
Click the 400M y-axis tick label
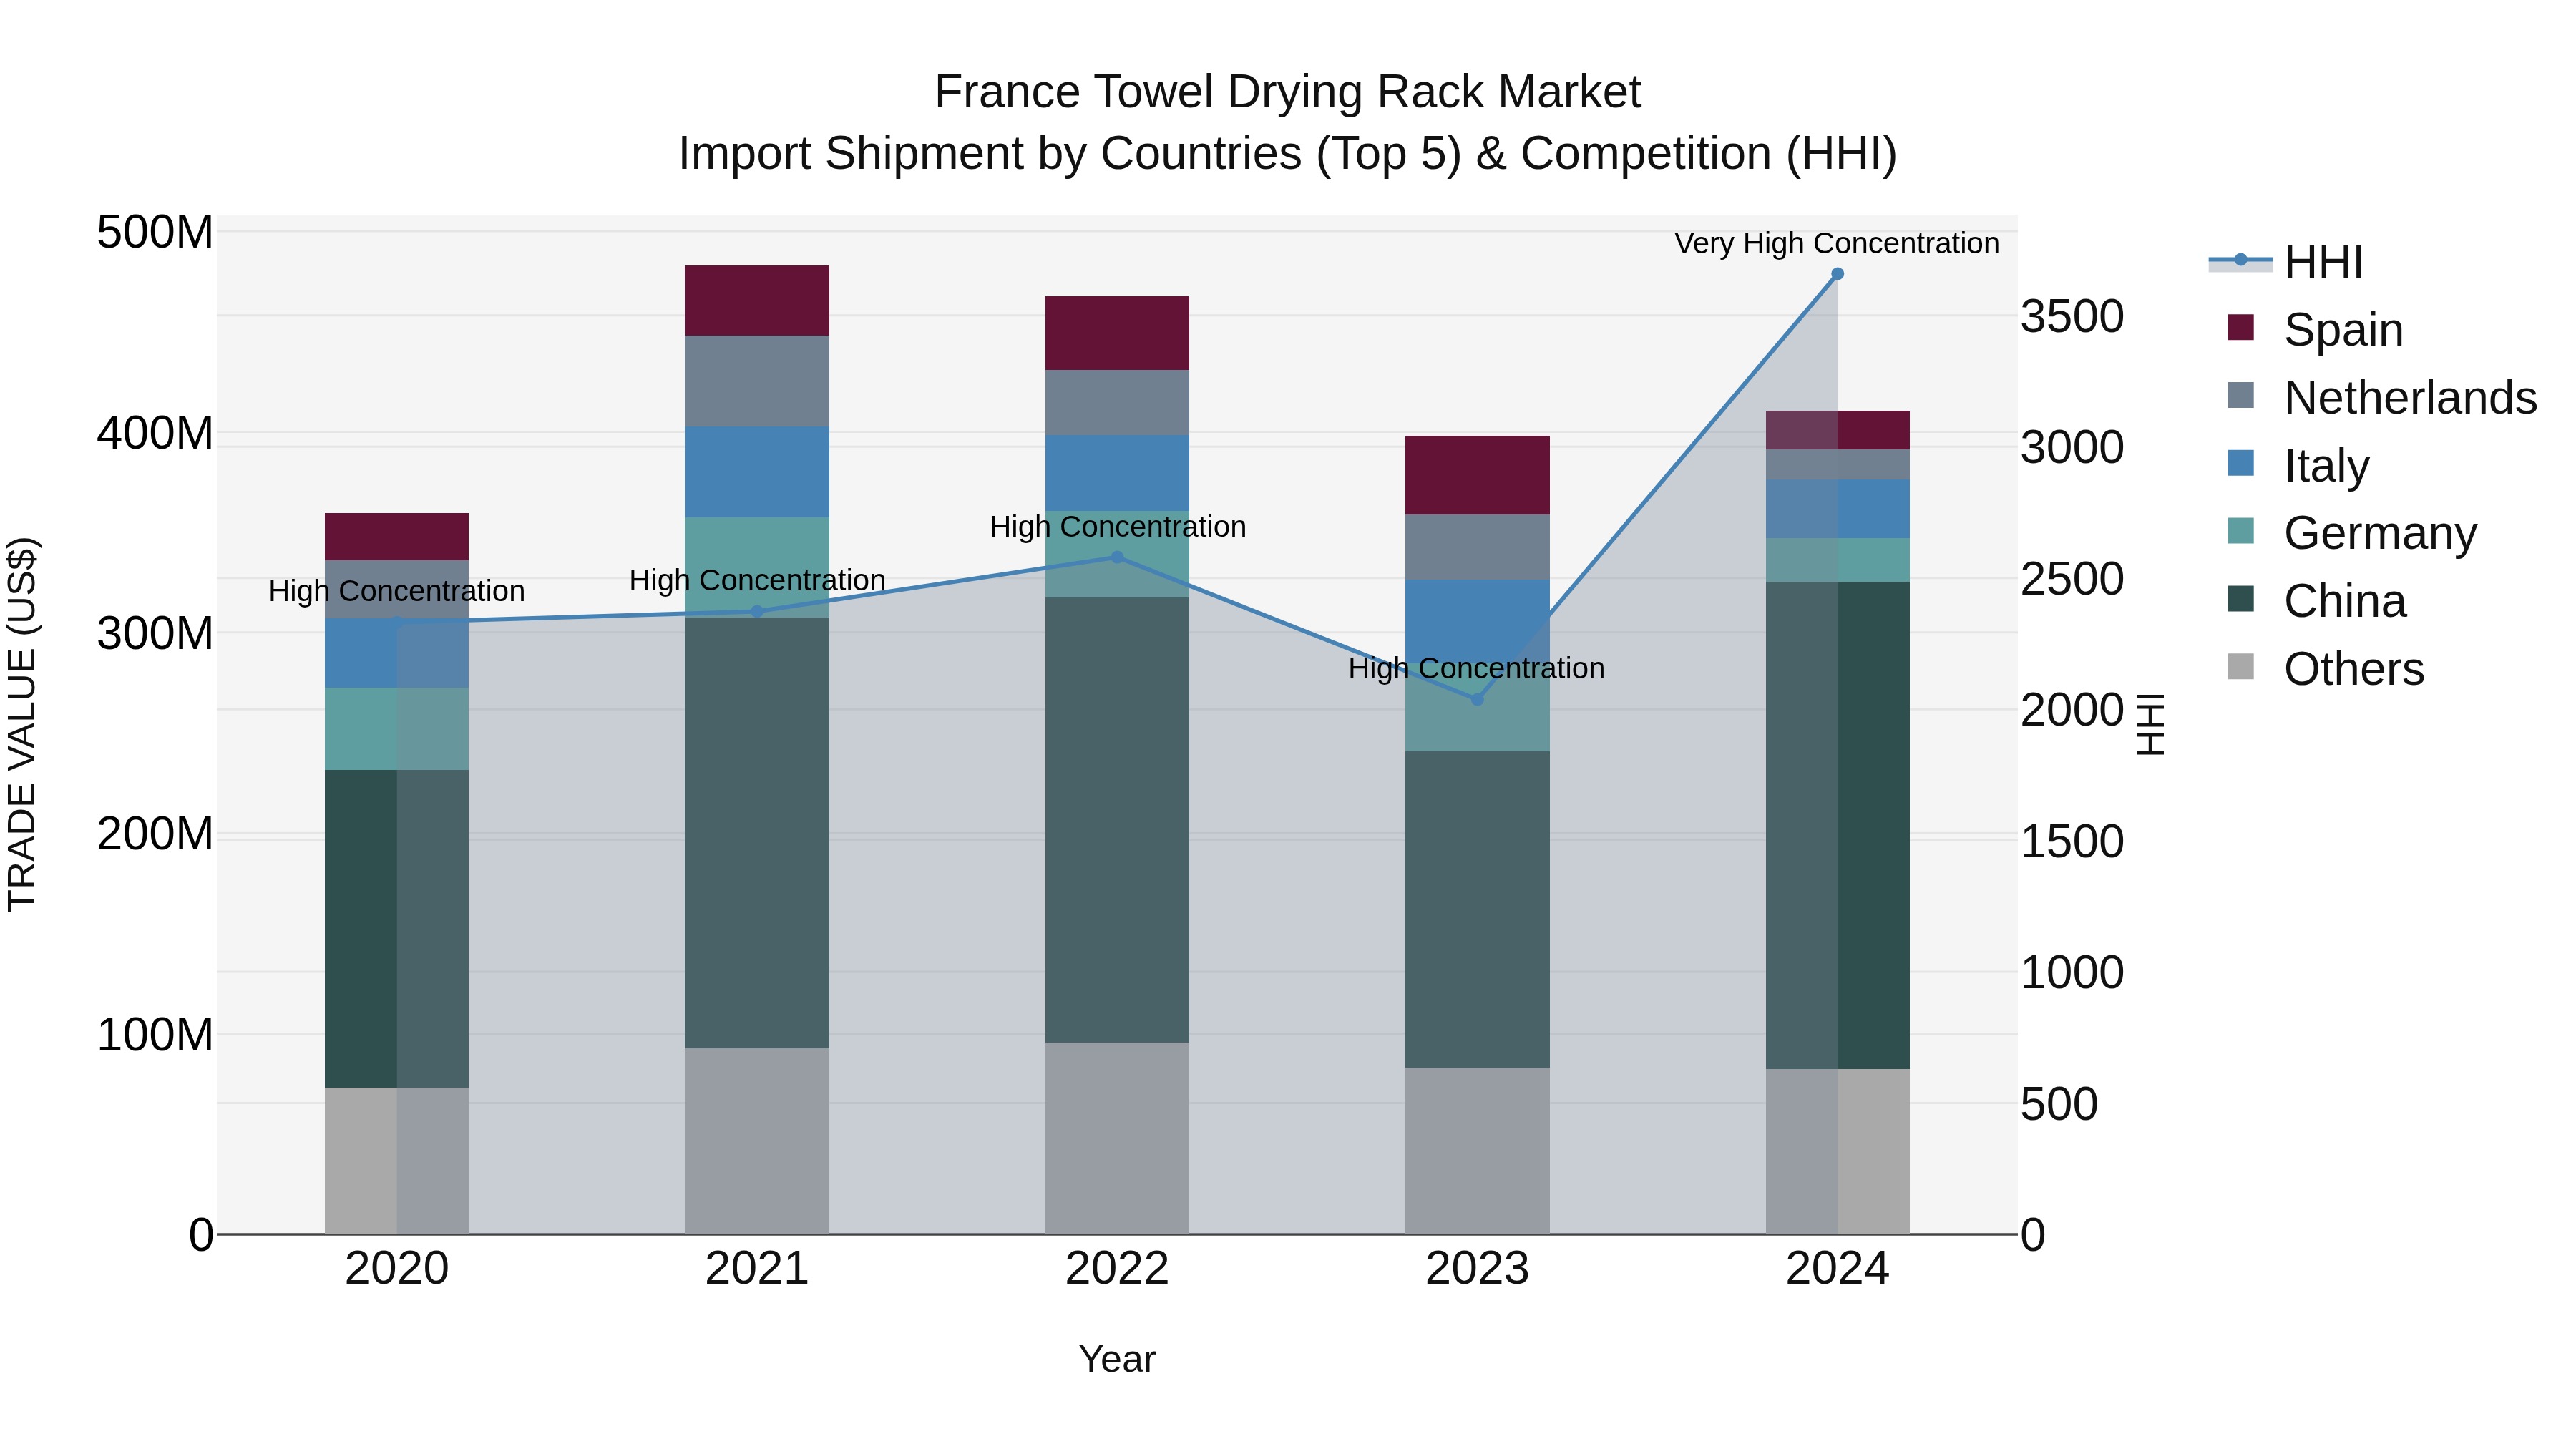coord(155,433)
